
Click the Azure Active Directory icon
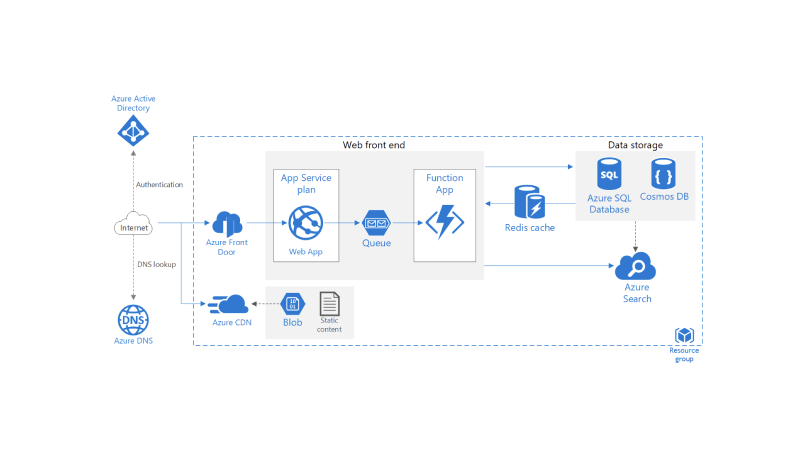pos(133,129)
